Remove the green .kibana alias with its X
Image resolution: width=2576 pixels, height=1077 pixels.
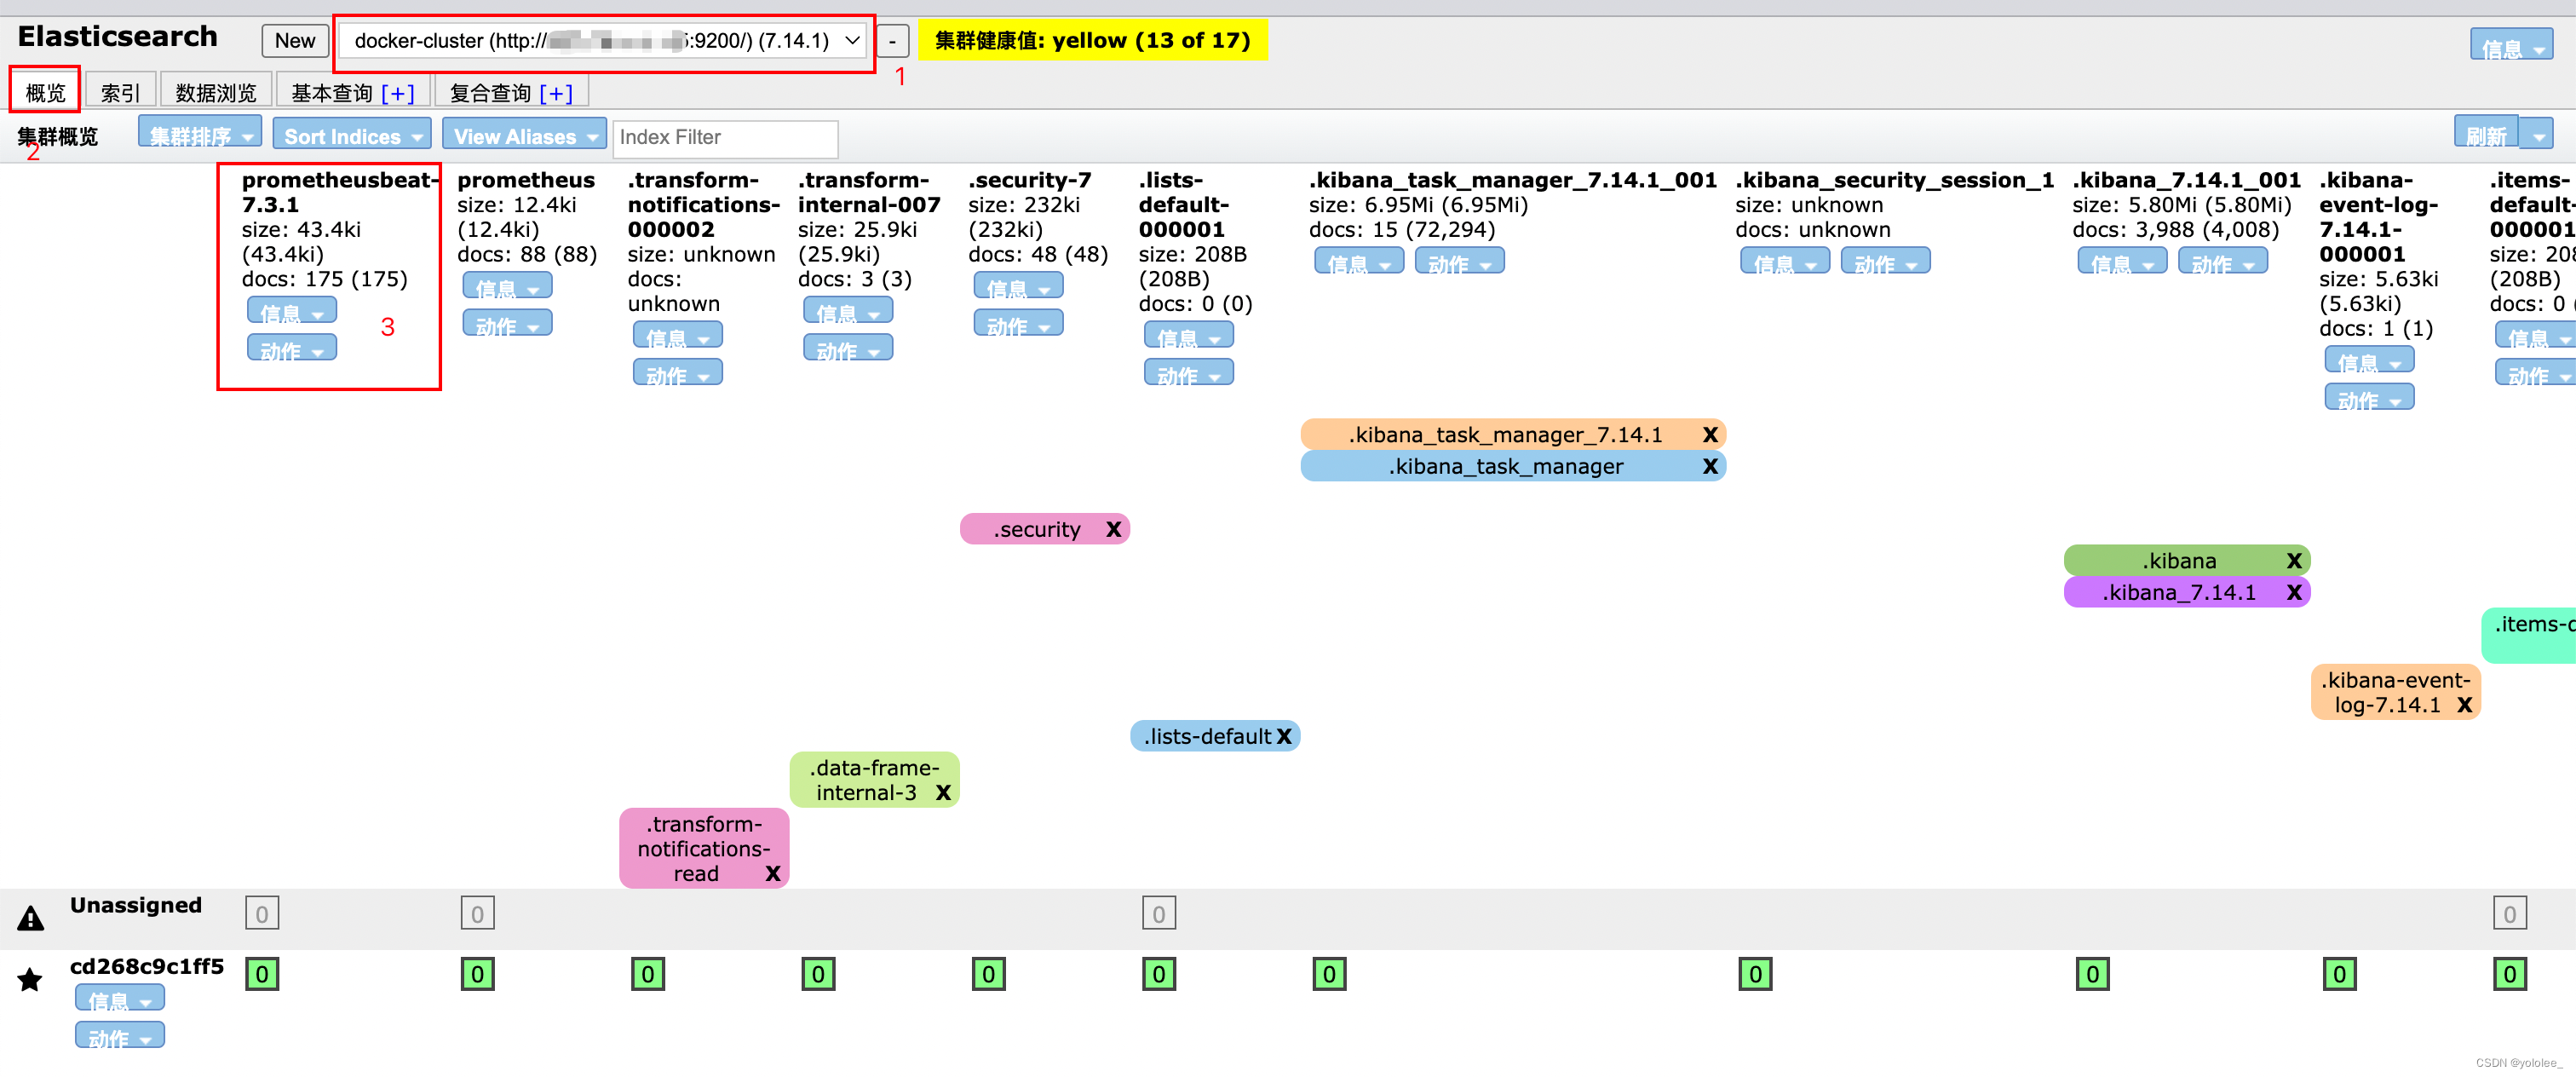[x=2294, y=561]
